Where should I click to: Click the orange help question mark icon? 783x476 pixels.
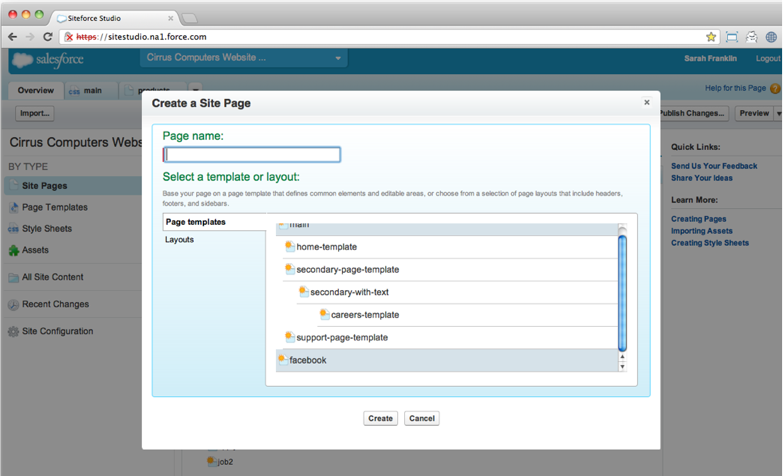[x=775, y=89]
